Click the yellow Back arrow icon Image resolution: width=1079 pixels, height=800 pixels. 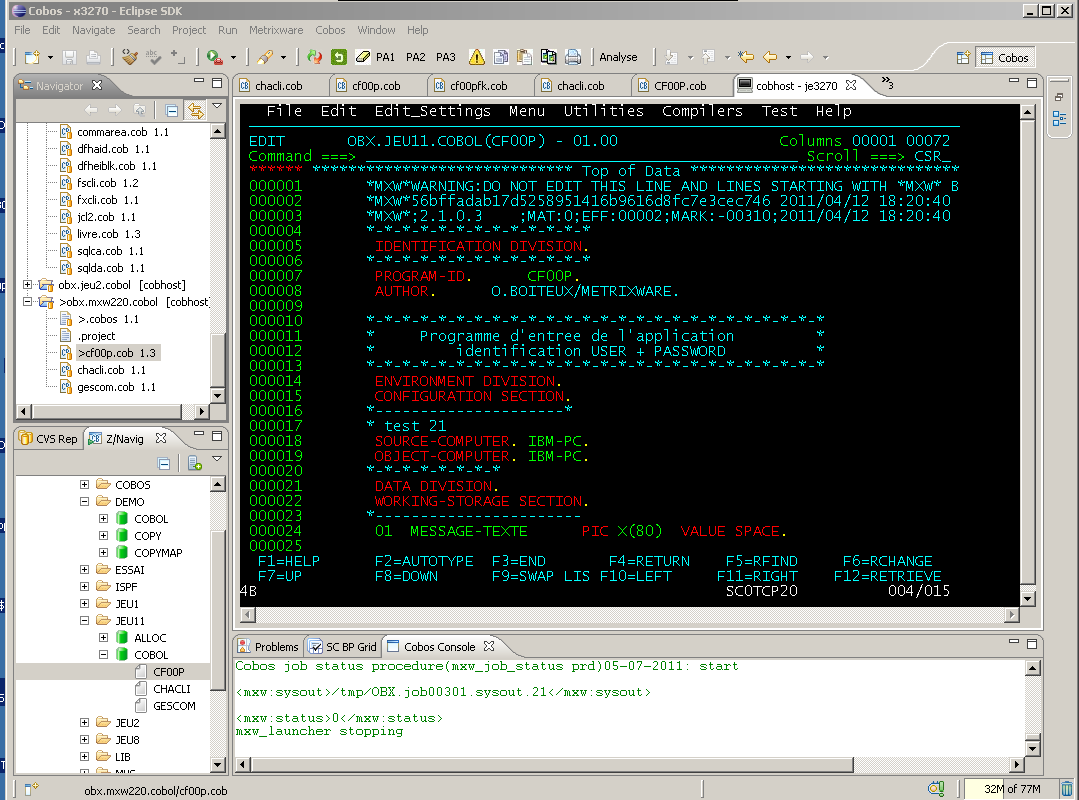pos(770,57)
